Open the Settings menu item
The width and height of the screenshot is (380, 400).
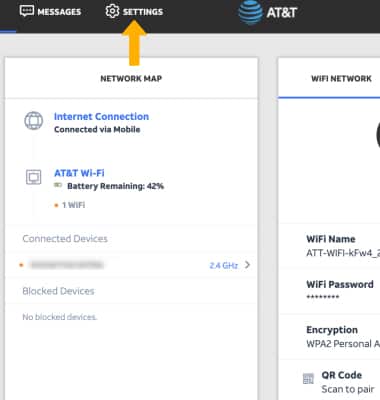134,12
